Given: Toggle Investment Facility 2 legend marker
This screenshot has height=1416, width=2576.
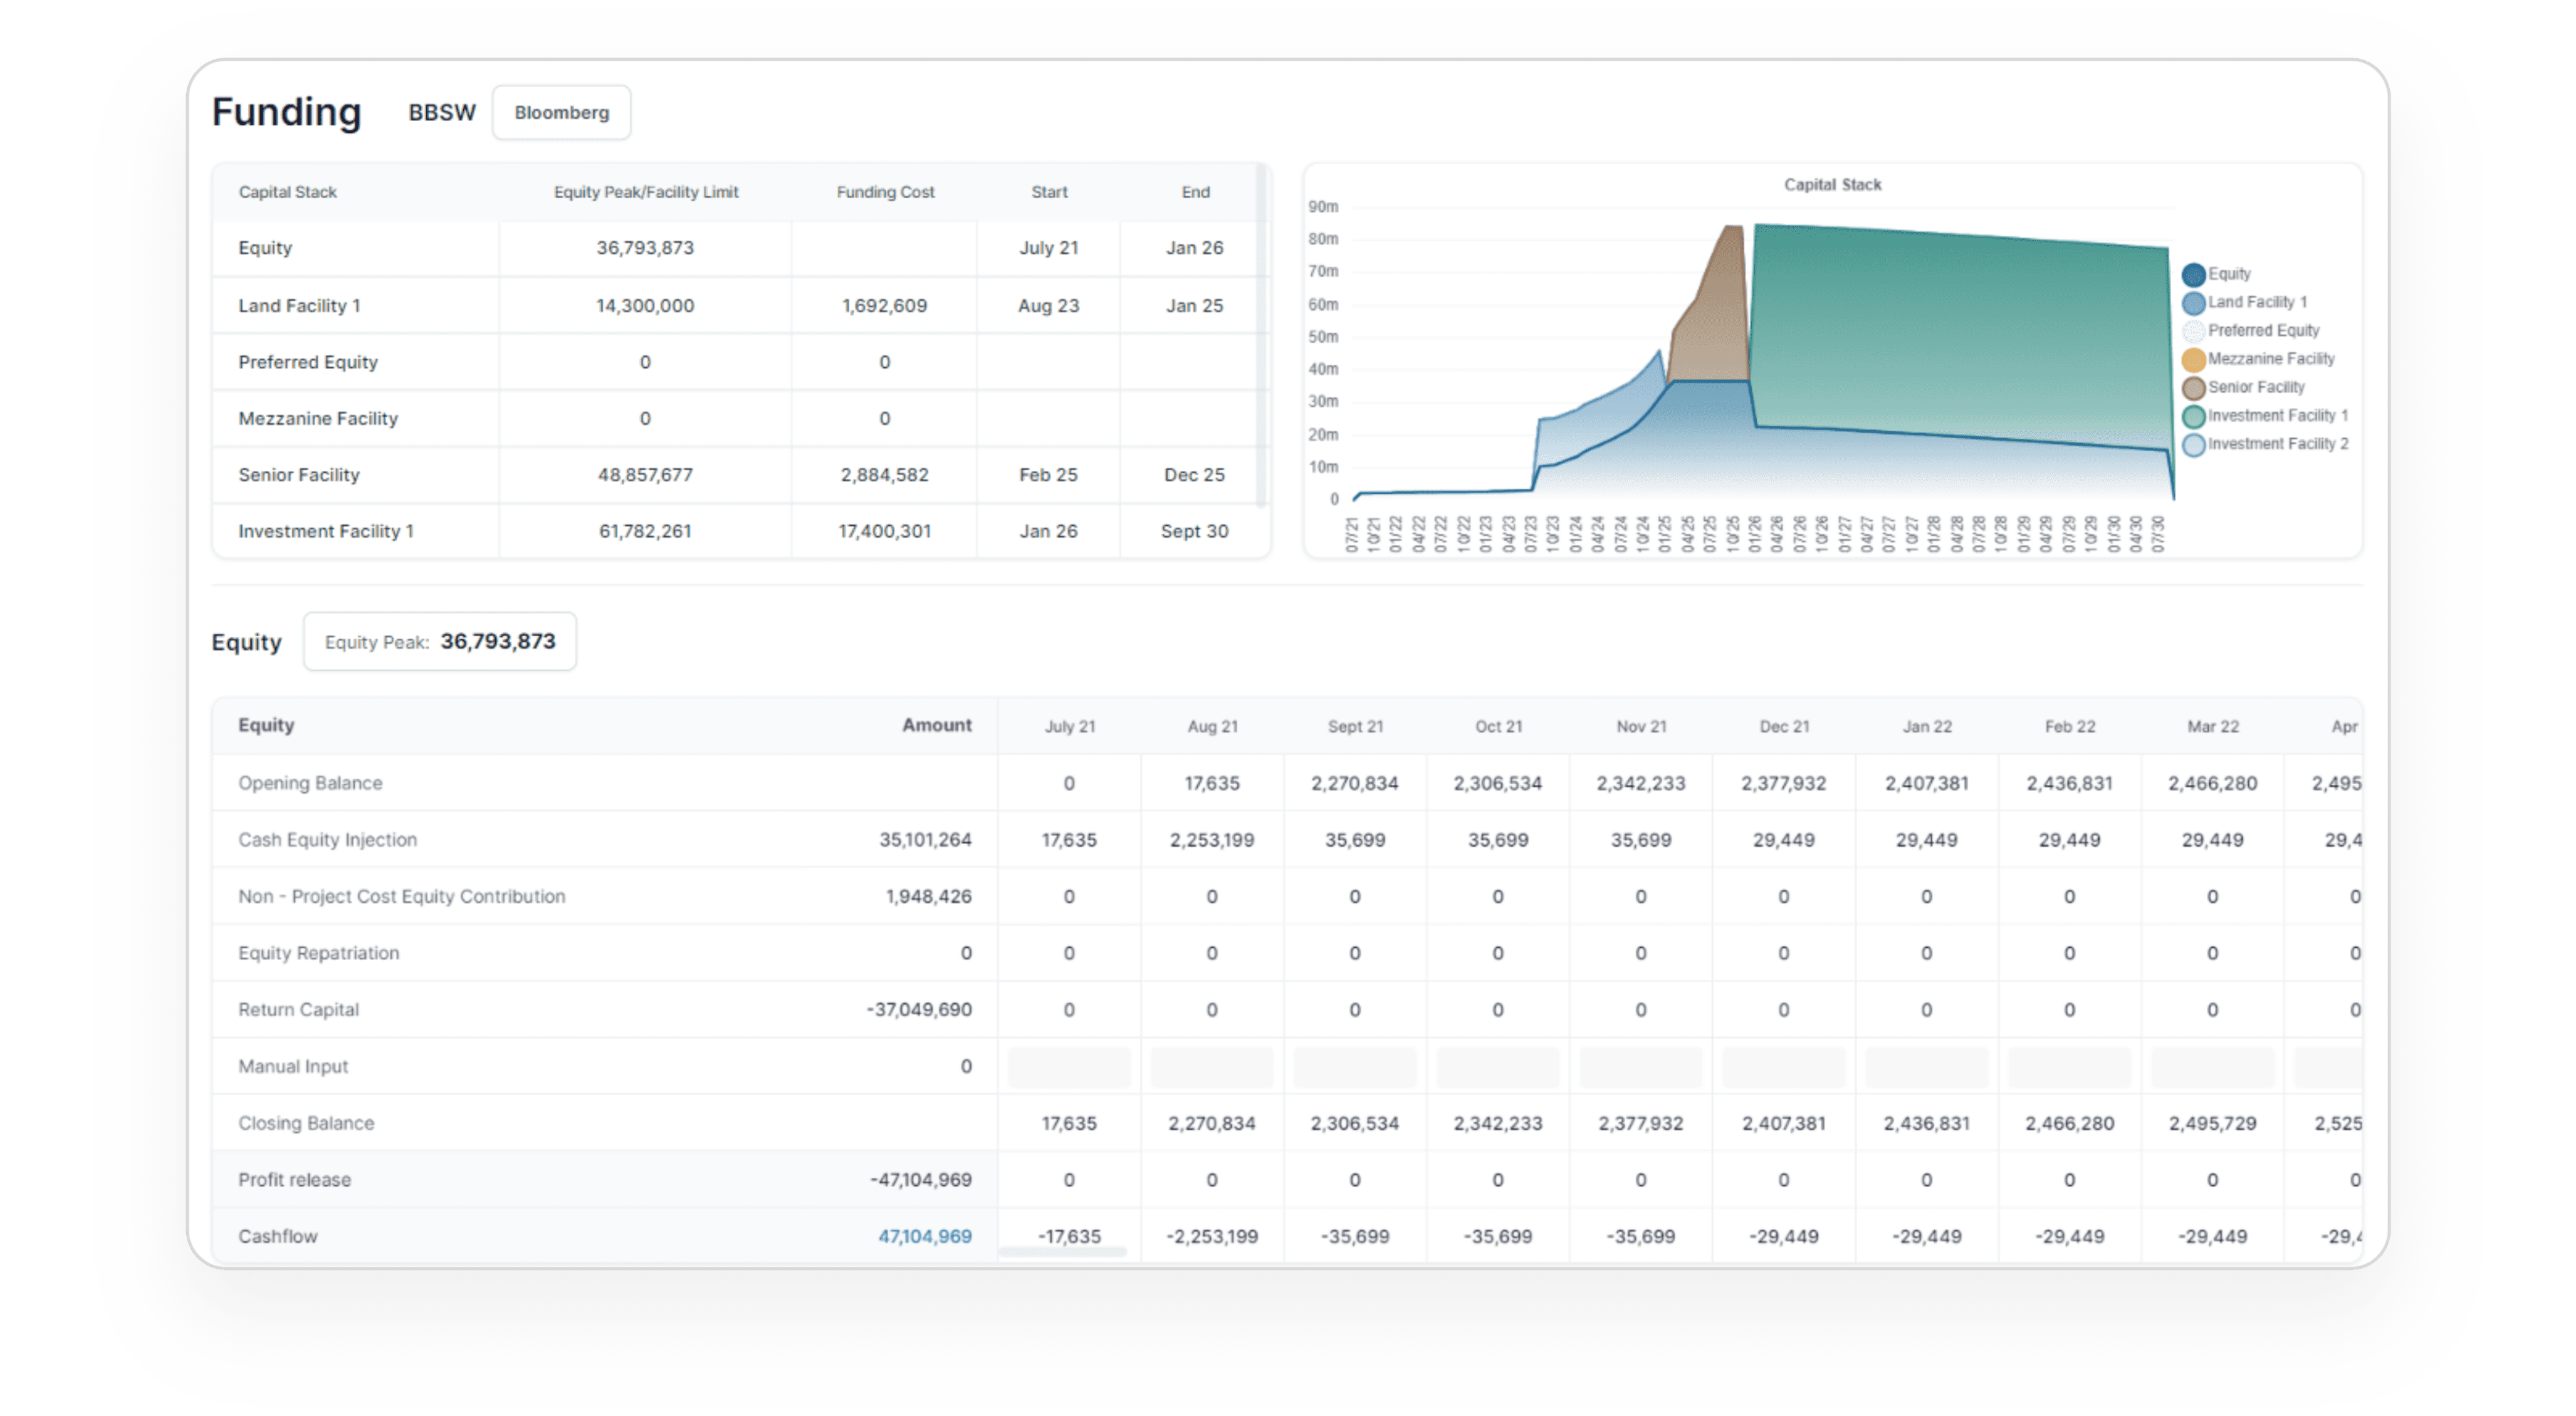Looking at the screenshot, I should click(2194, 444).
